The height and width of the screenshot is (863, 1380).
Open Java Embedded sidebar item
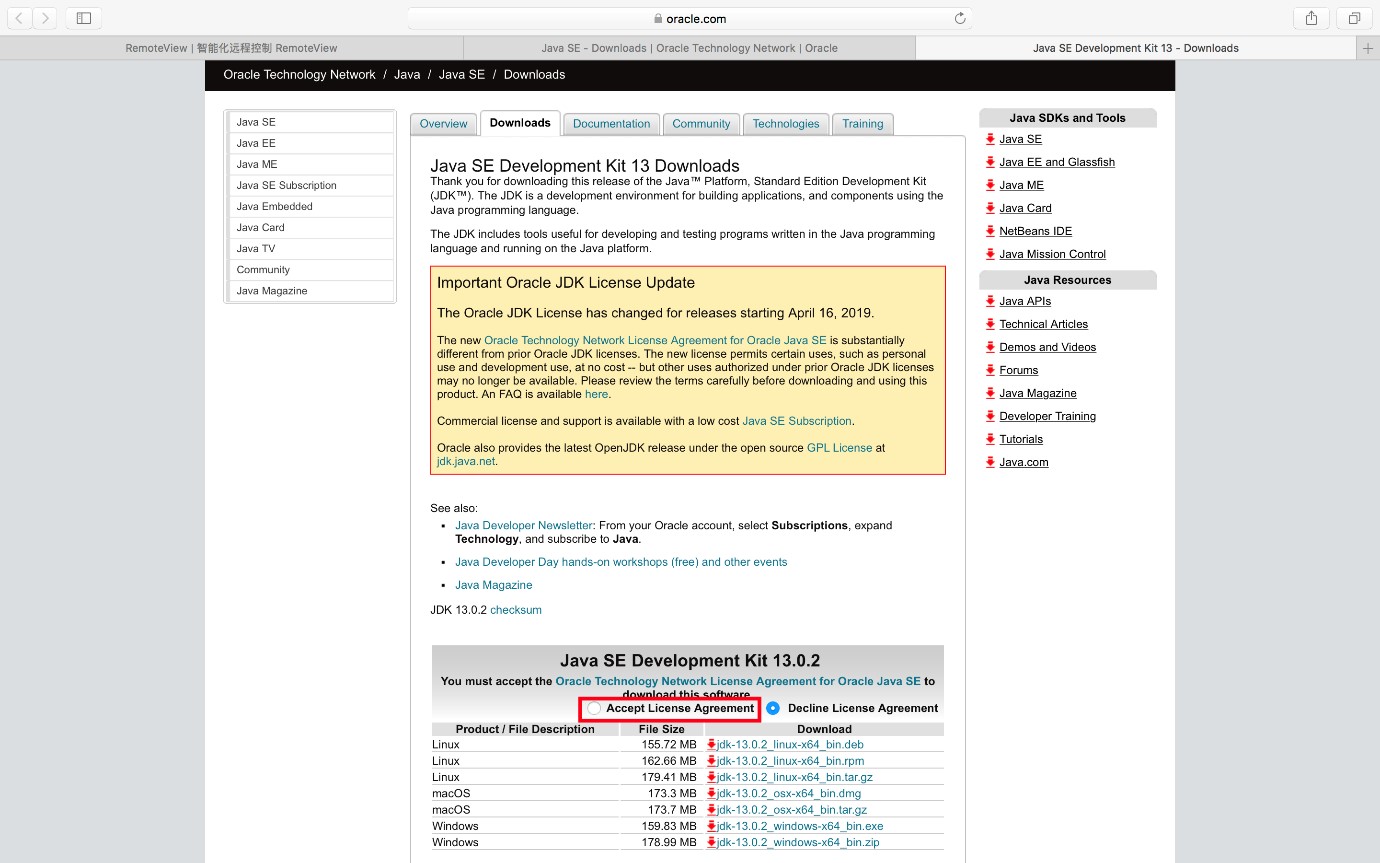[x=311, y=206]
